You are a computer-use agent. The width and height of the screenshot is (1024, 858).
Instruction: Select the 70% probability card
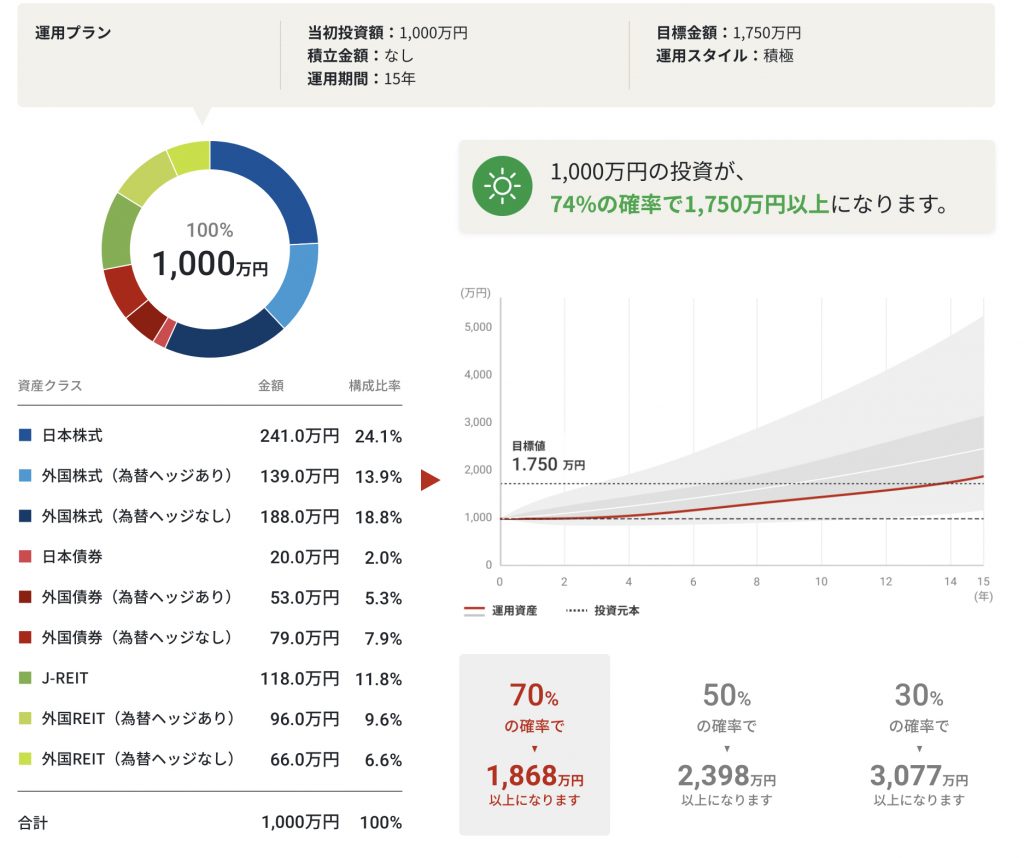[534, 744]
